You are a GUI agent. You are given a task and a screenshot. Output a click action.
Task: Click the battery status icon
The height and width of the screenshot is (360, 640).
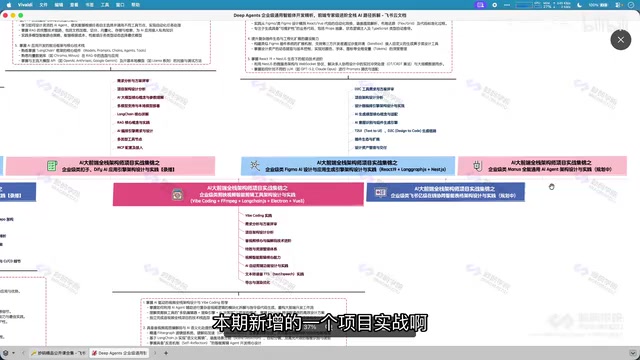[598, 5]
